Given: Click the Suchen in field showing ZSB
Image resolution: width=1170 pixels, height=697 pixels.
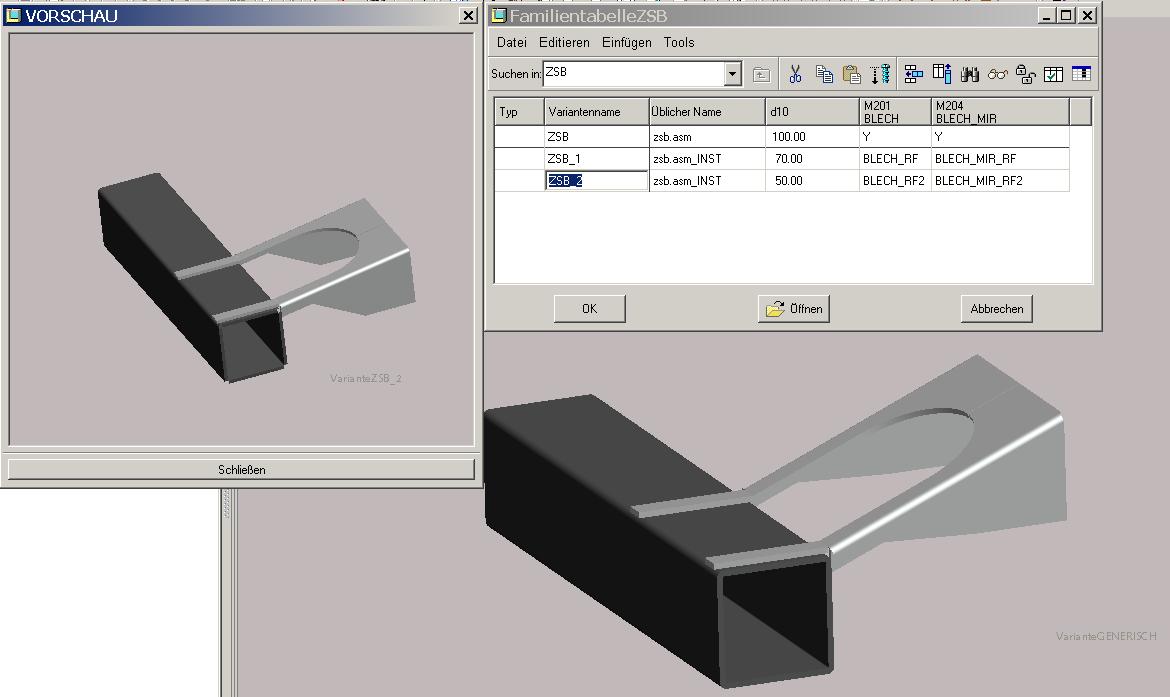Looking at the screenshot, I should point(634,73).
